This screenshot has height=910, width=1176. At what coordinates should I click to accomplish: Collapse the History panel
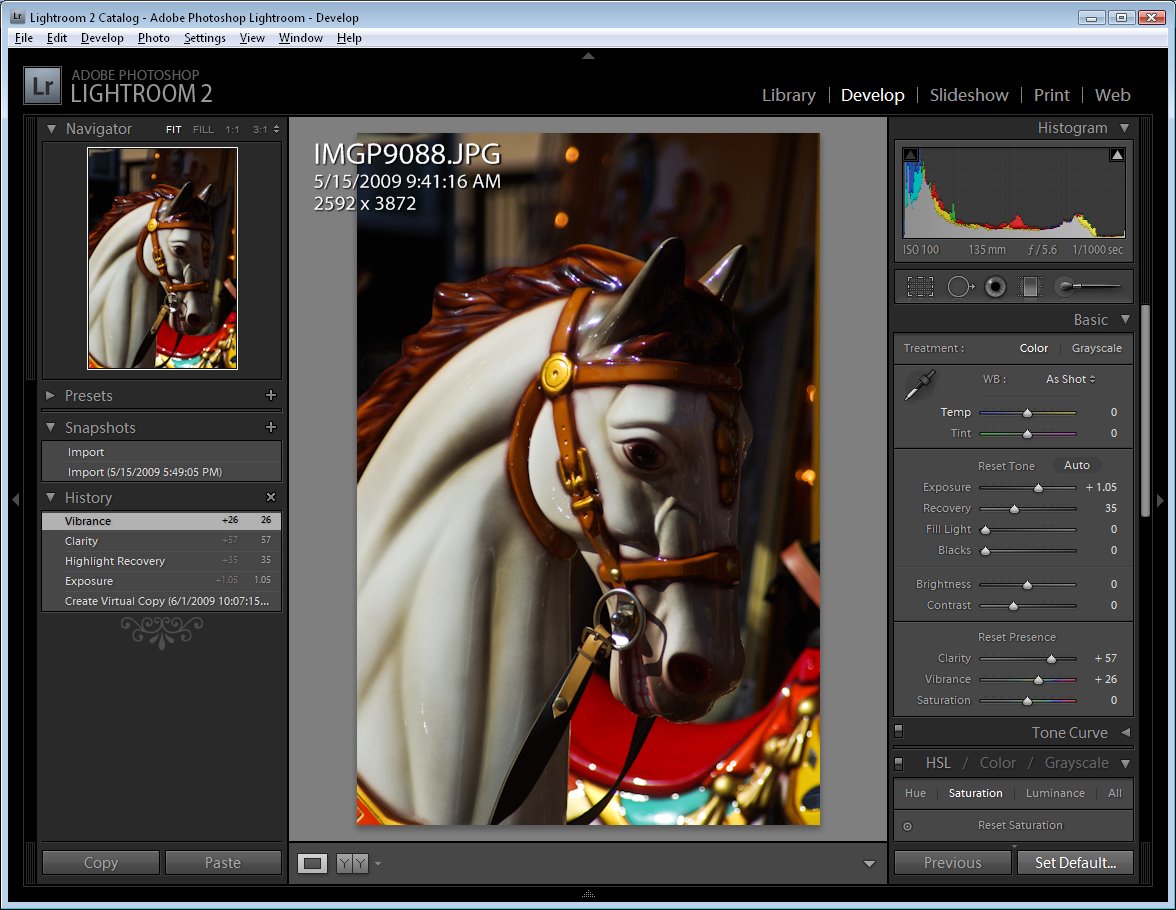tap(51, 497)
